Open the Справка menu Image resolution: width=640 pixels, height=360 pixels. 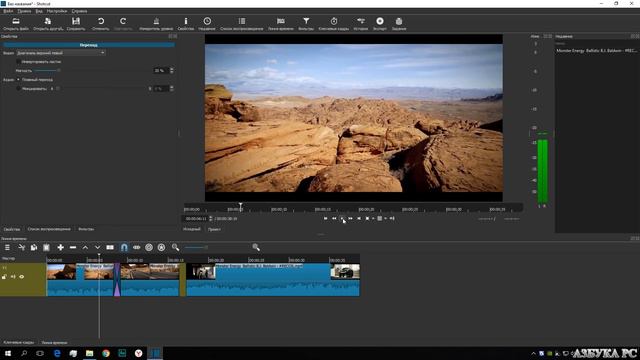[x=79, y=11]
